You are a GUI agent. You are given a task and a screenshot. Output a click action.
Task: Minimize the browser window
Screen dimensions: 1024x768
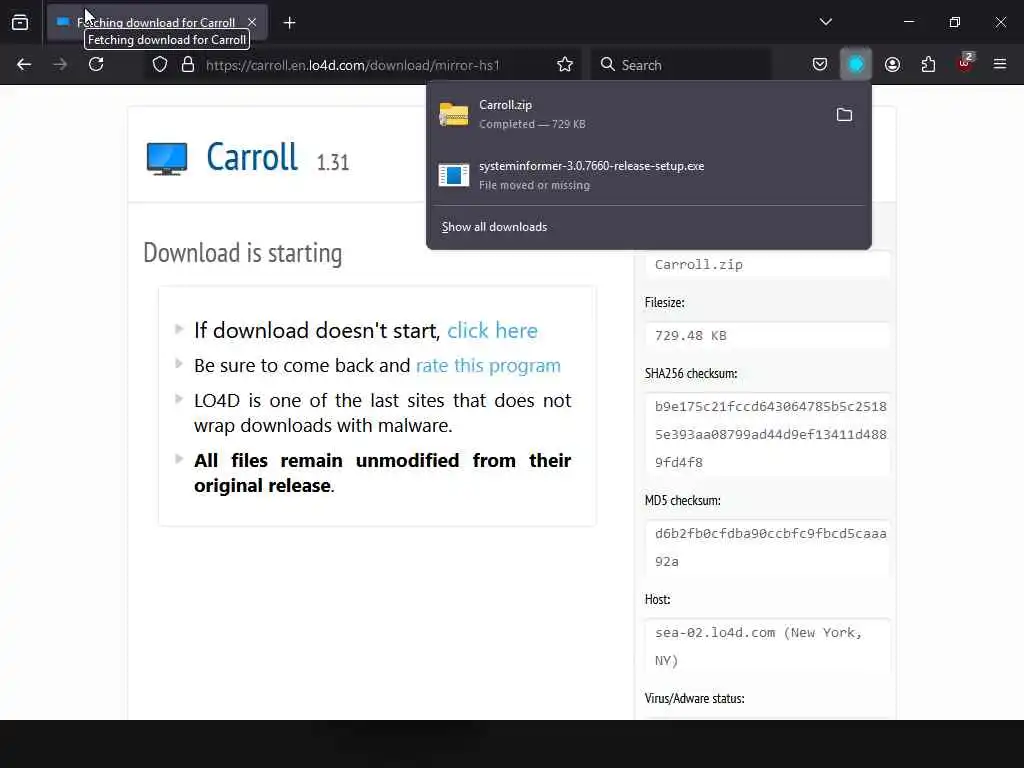[908, 22]
